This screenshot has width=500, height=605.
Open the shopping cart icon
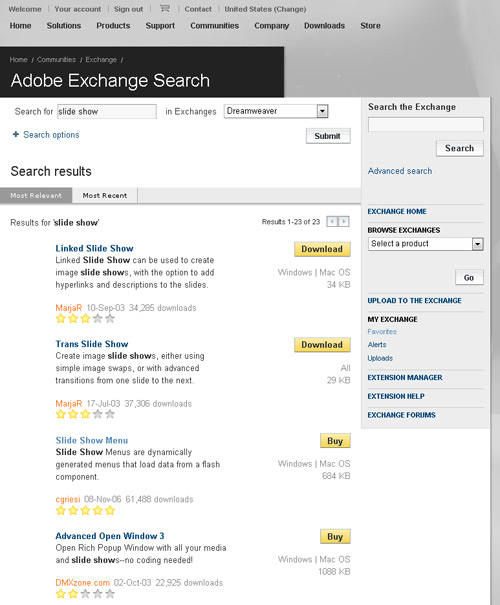[165, 8]
